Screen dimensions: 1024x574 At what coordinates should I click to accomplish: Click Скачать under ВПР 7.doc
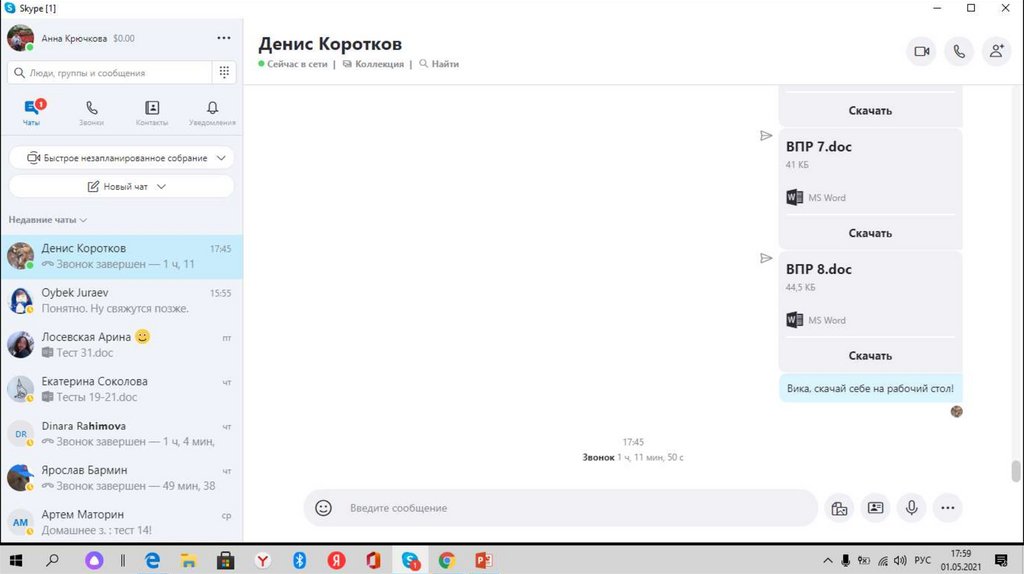(870, 233)
